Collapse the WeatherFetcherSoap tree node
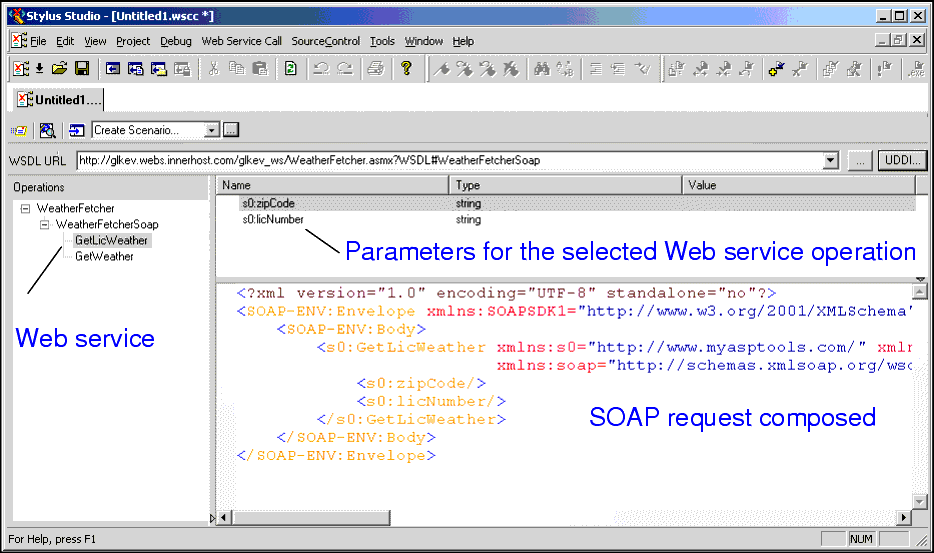Screen dimensions: 934x553 coord(44,225)
